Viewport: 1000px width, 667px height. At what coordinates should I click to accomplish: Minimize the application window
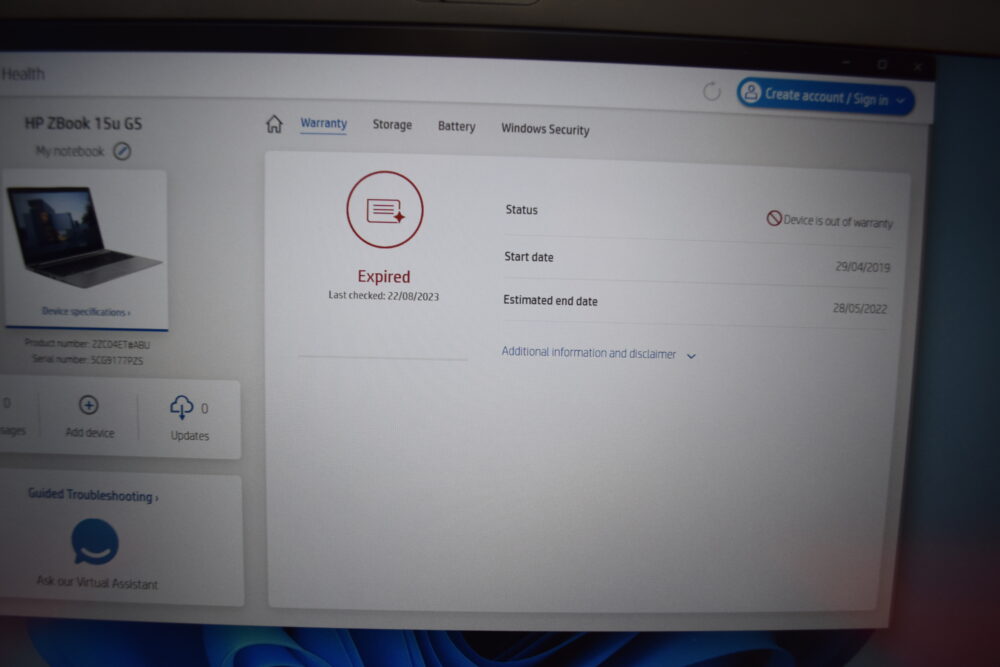pyautogui.click(x=846, y=63)
